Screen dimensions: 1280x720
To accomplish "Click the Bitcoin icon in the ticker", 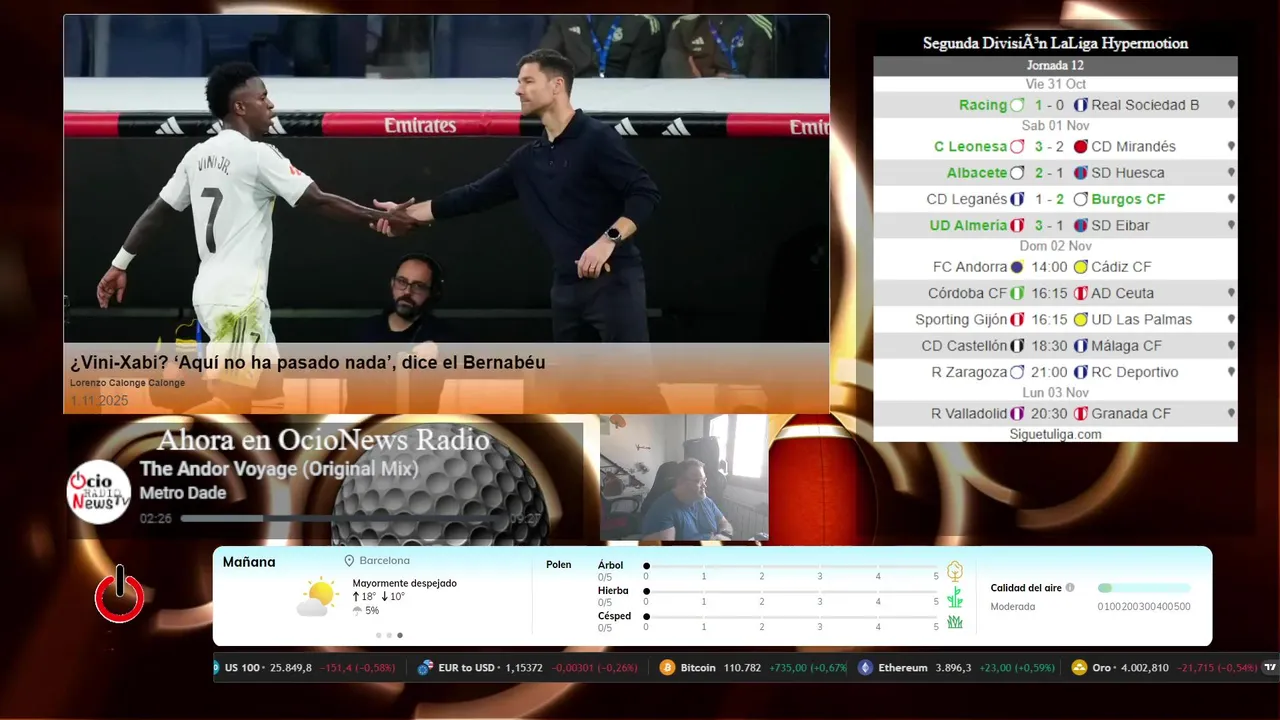I will (x=667, y=667).
